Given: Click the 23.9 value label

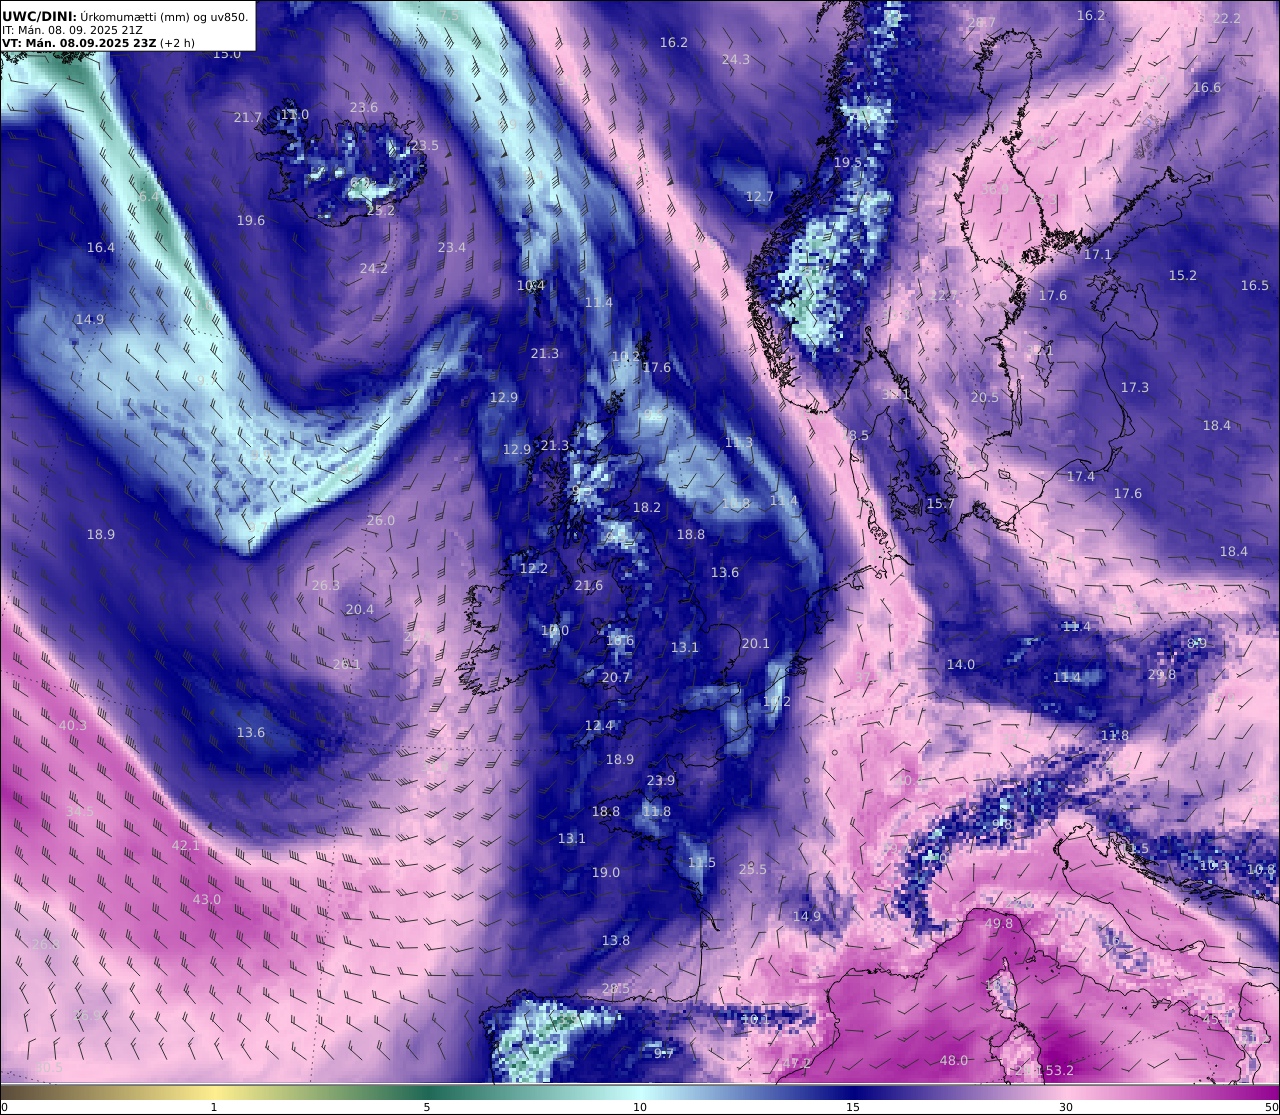Looking at the screenshot, I should click(x=661, y=781).
